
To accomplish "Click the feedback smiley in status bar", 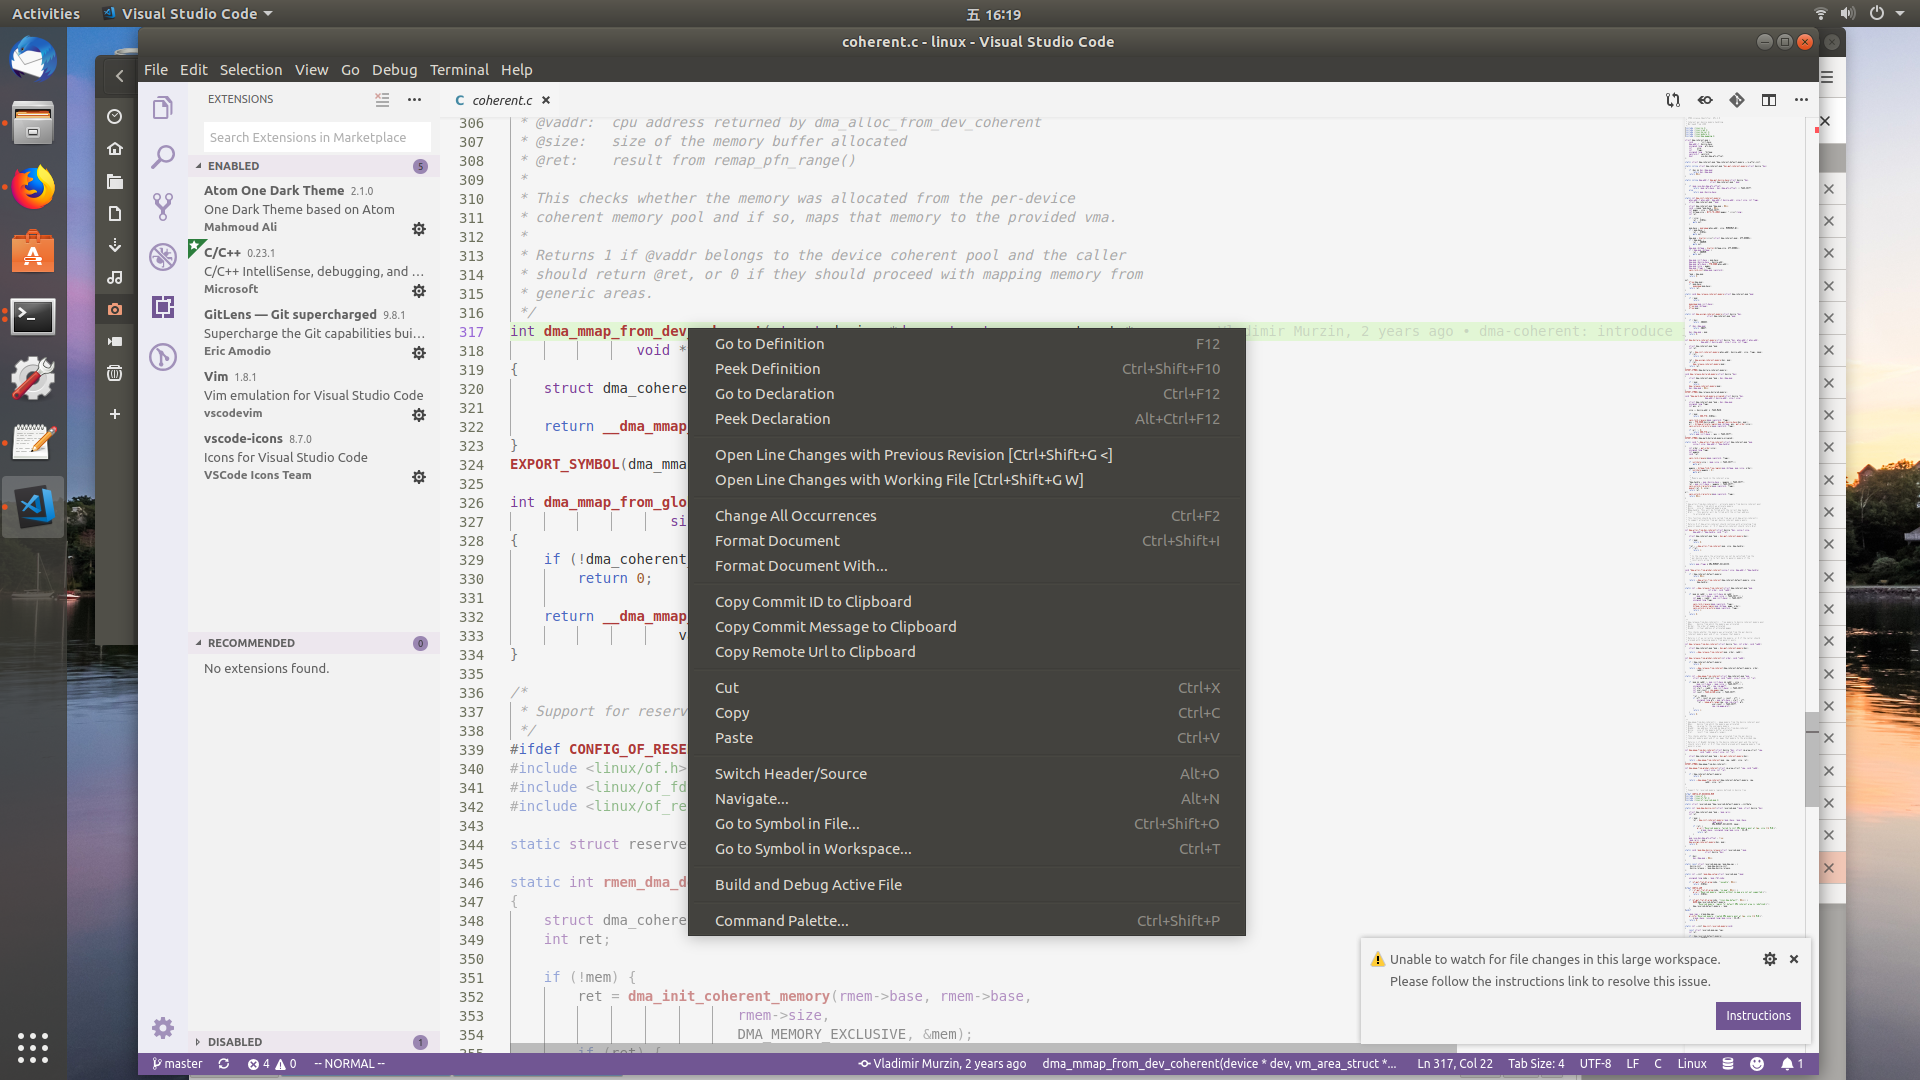I will point(1757,1064).
